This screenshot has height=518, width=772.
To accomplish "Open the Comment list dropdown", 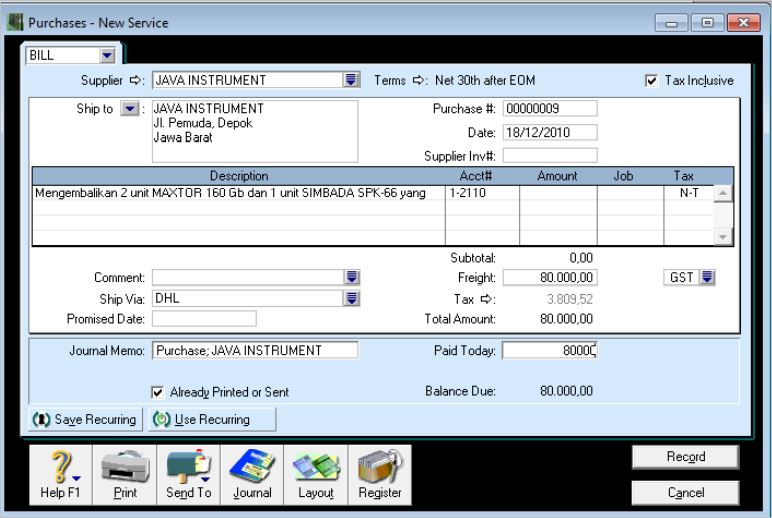I will 352,277.
